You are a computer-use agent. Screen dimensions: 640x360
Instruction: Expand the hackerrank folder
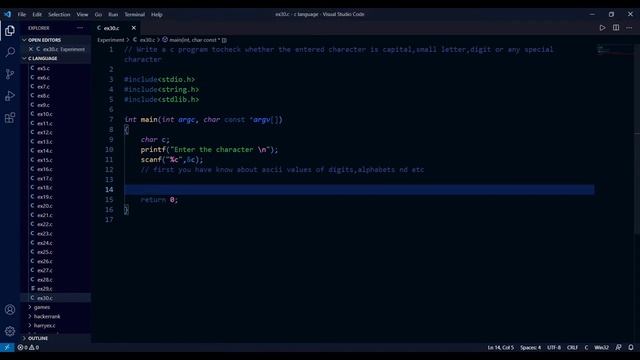coord(47,316)
